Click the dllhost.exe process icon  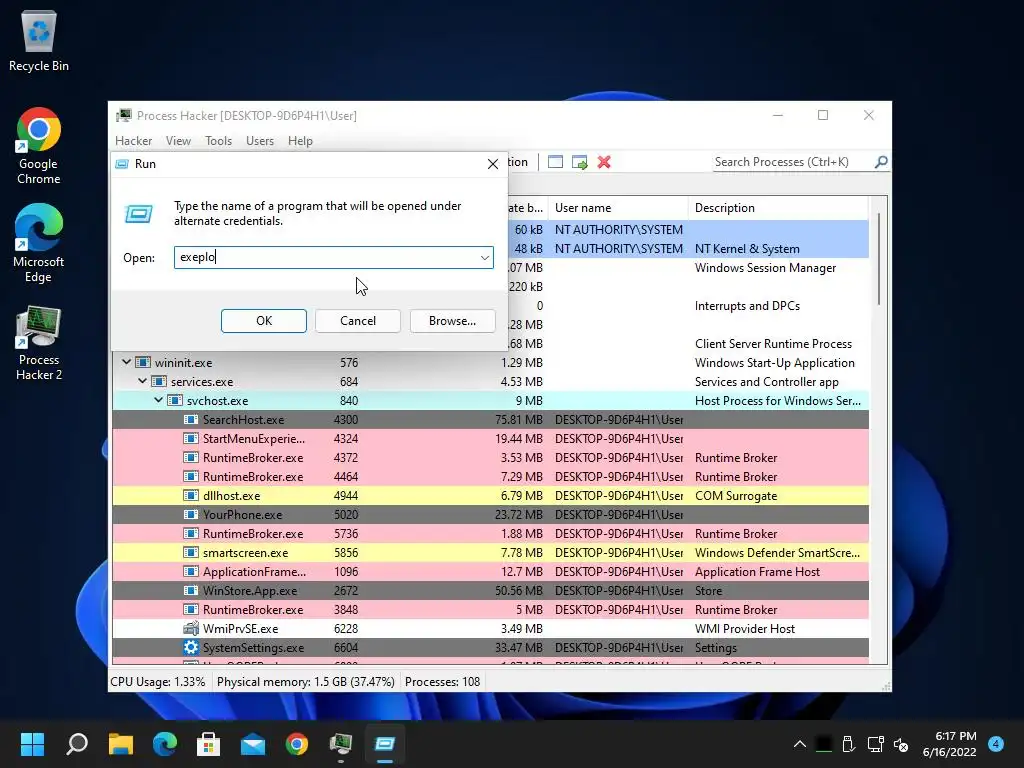(x=191, y=496)
